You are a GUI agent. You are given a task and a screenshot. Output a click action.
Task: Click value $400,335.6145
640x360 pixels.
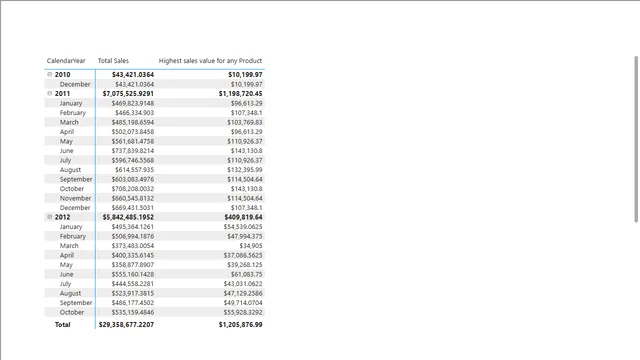[x=133, y=255]
